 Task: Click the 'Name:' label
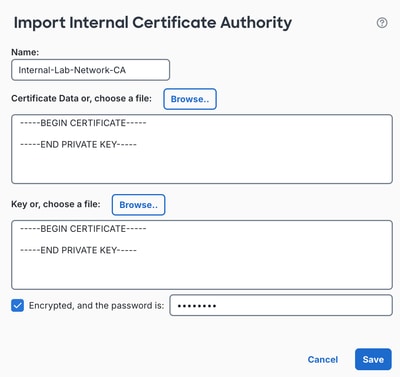(25, 52)
